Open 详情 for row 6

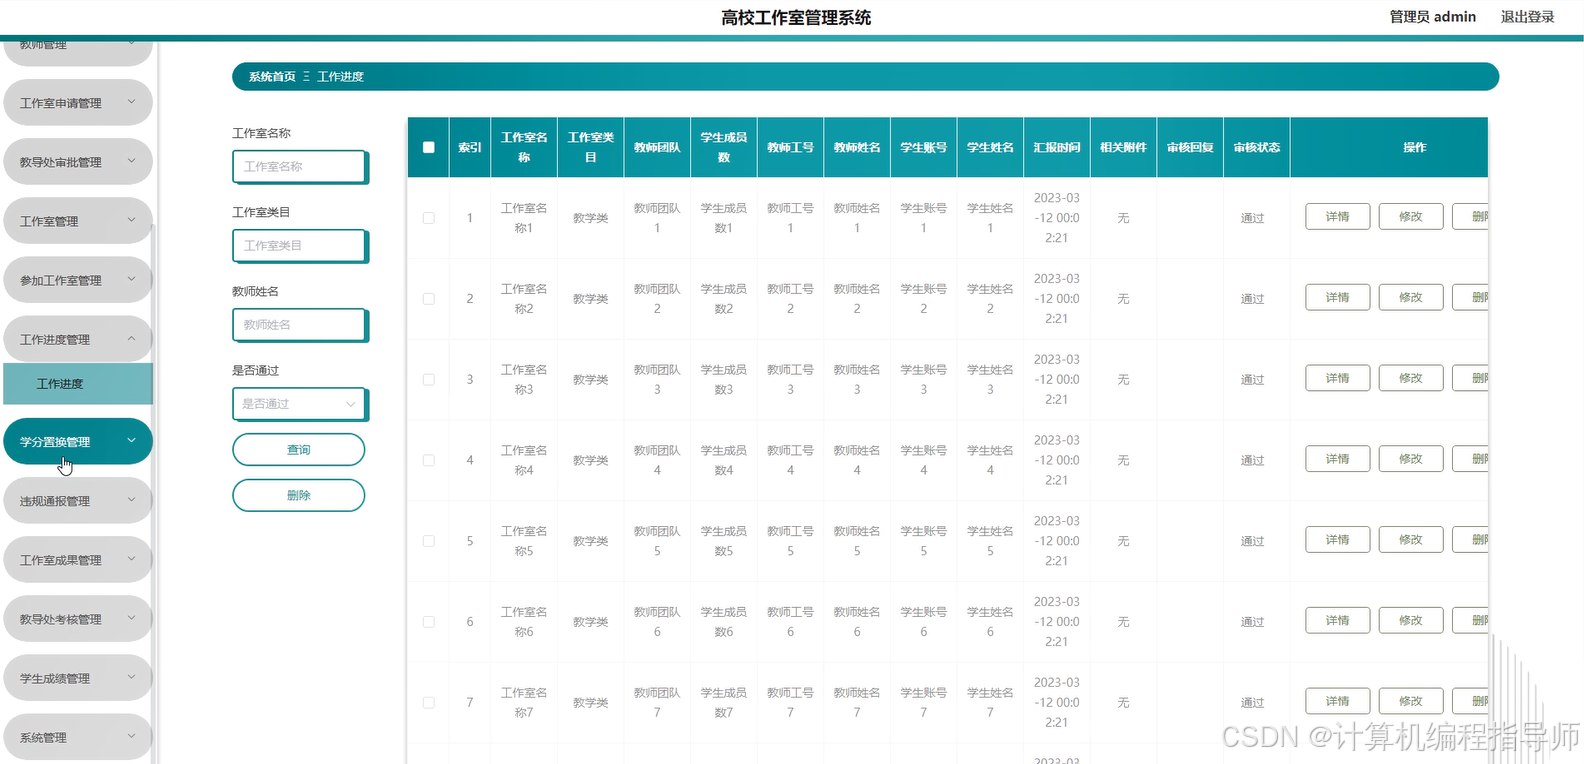click(1337, 621)
